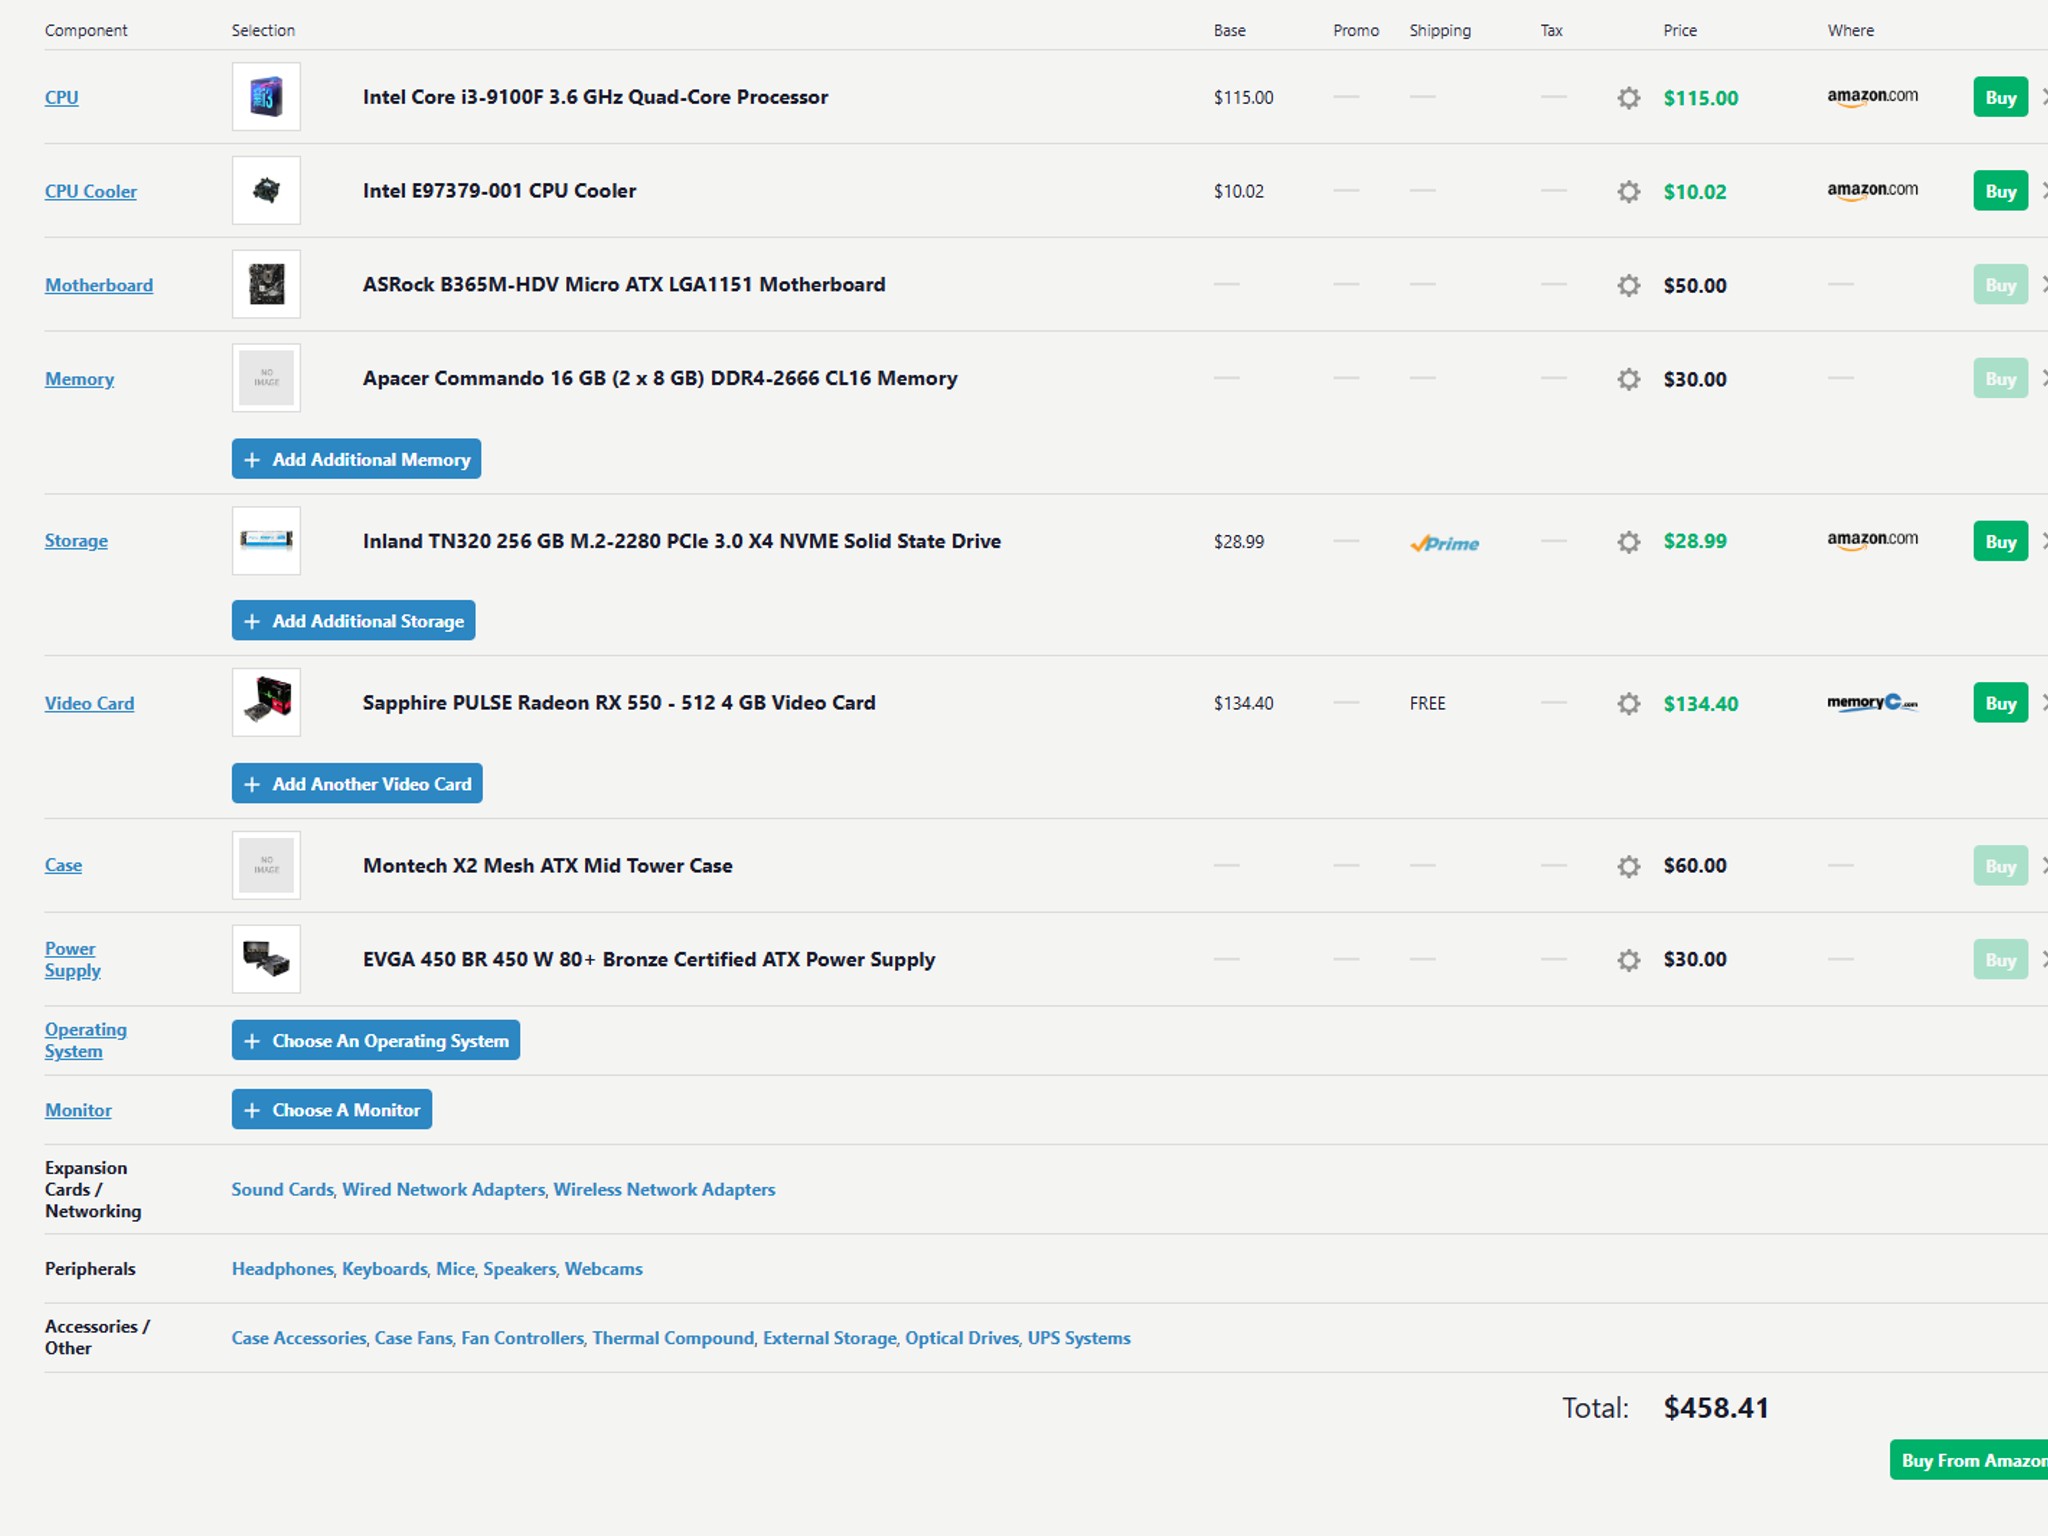The height and width of the screenshot is (1536, 2048).
Task: Click Buy for Apacer Commando memory
Action: pyautogui.click(x=2000, y=379)
